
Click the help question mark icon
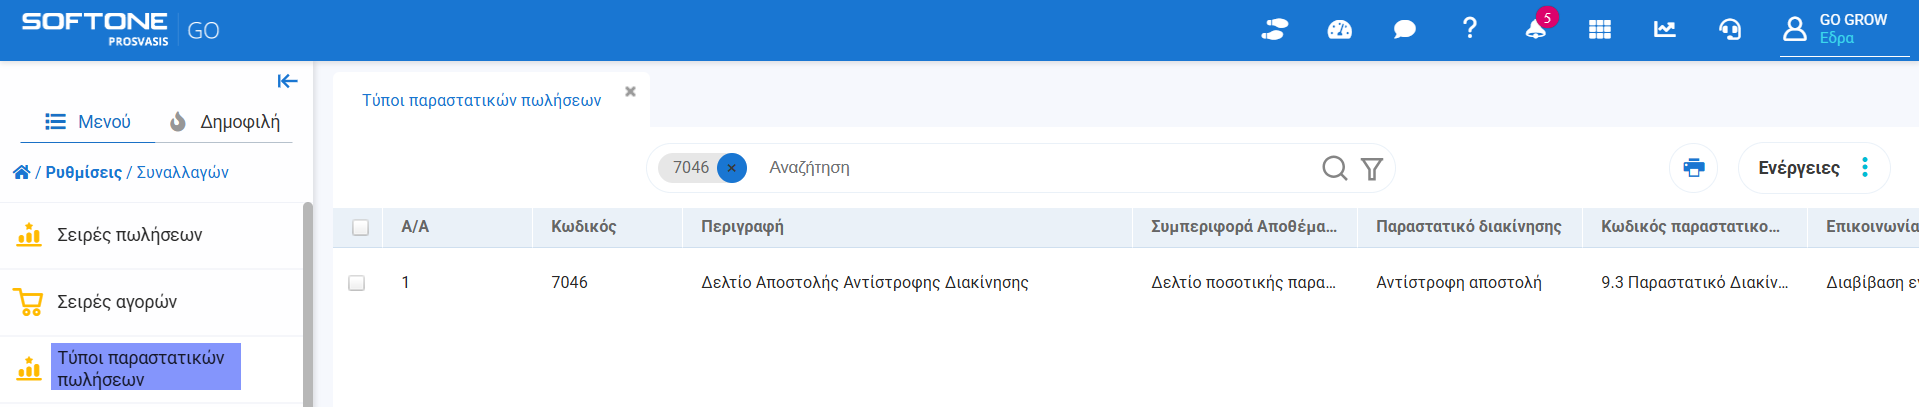[1469, 28]
